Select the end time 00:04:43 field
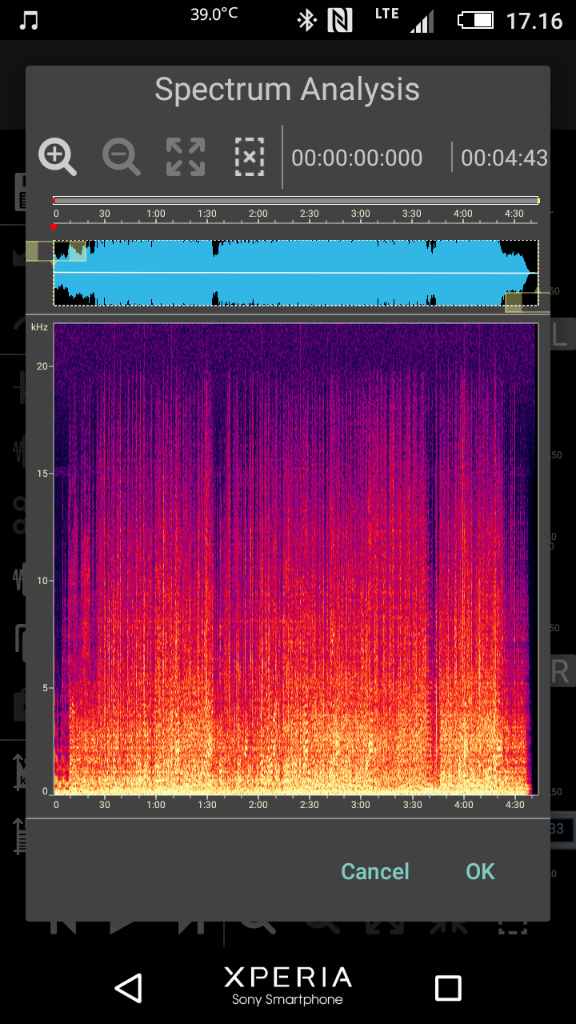The width and height of the screenshot is (576, 1024). click(x=504, y=158)
